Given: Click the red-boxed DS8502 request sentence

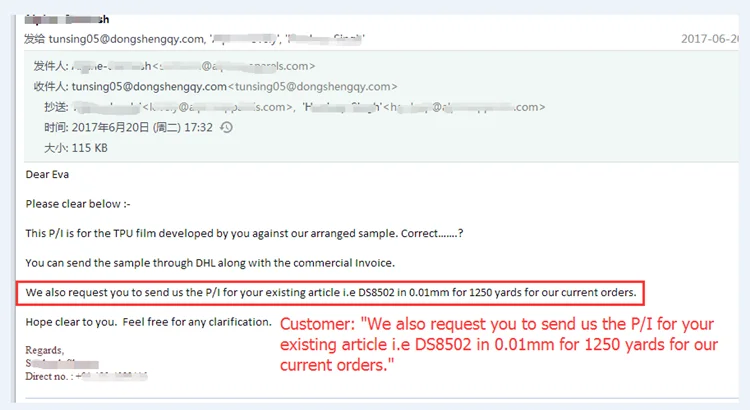Looking at the screenshot, I should 331,293.
